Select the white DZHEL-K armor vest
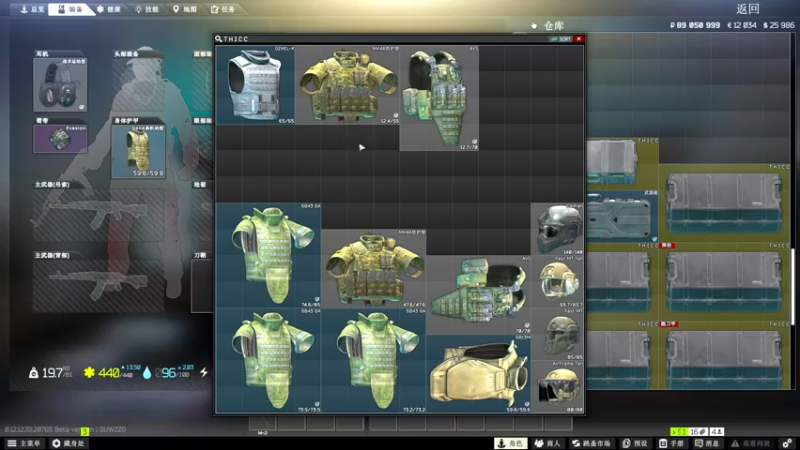The height and width of the screenshot is (450, 800). (x=255, y=85)
